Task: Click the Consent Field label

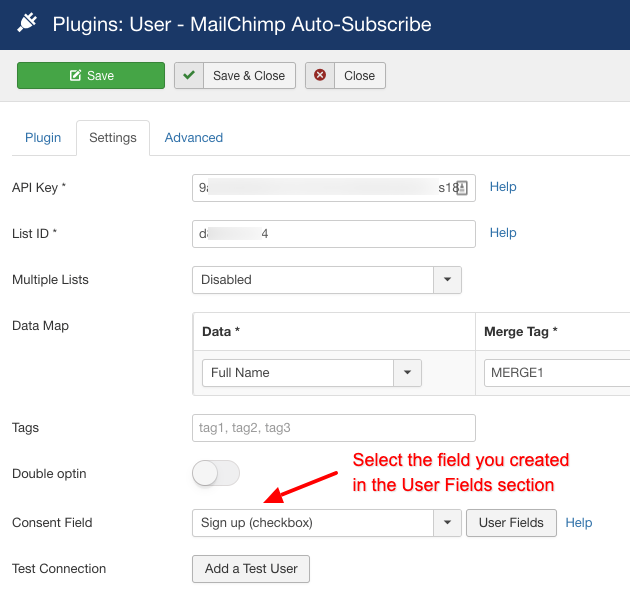Action: click(52, 522)
